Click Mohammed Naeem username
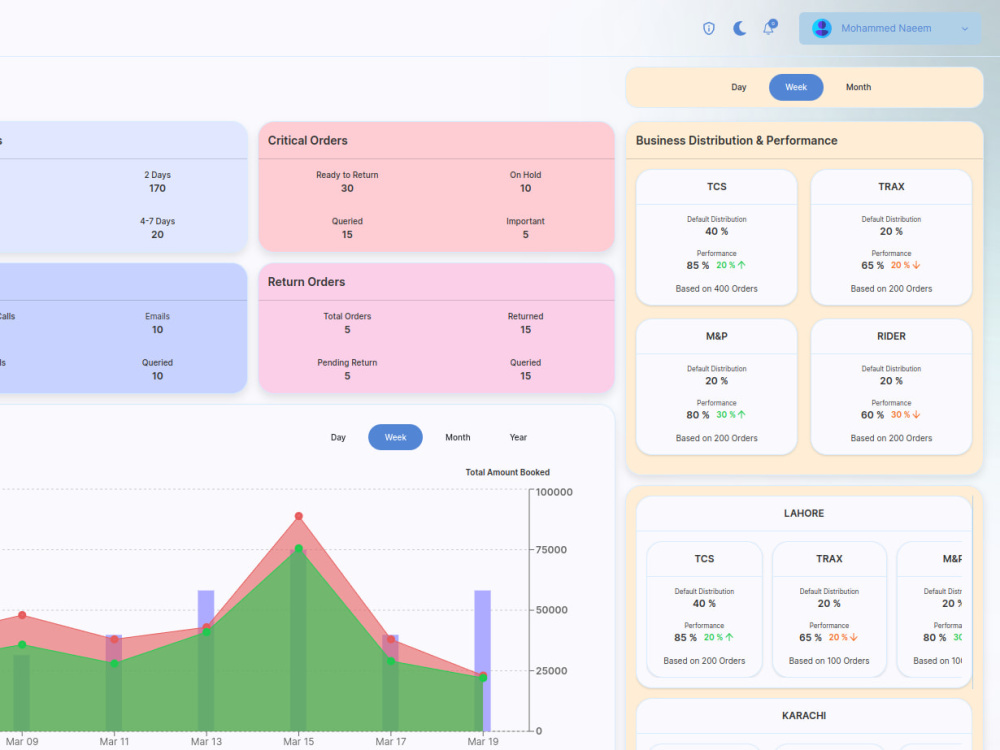Viewport: 1000px width, 750px height. (x=886, y=29)
